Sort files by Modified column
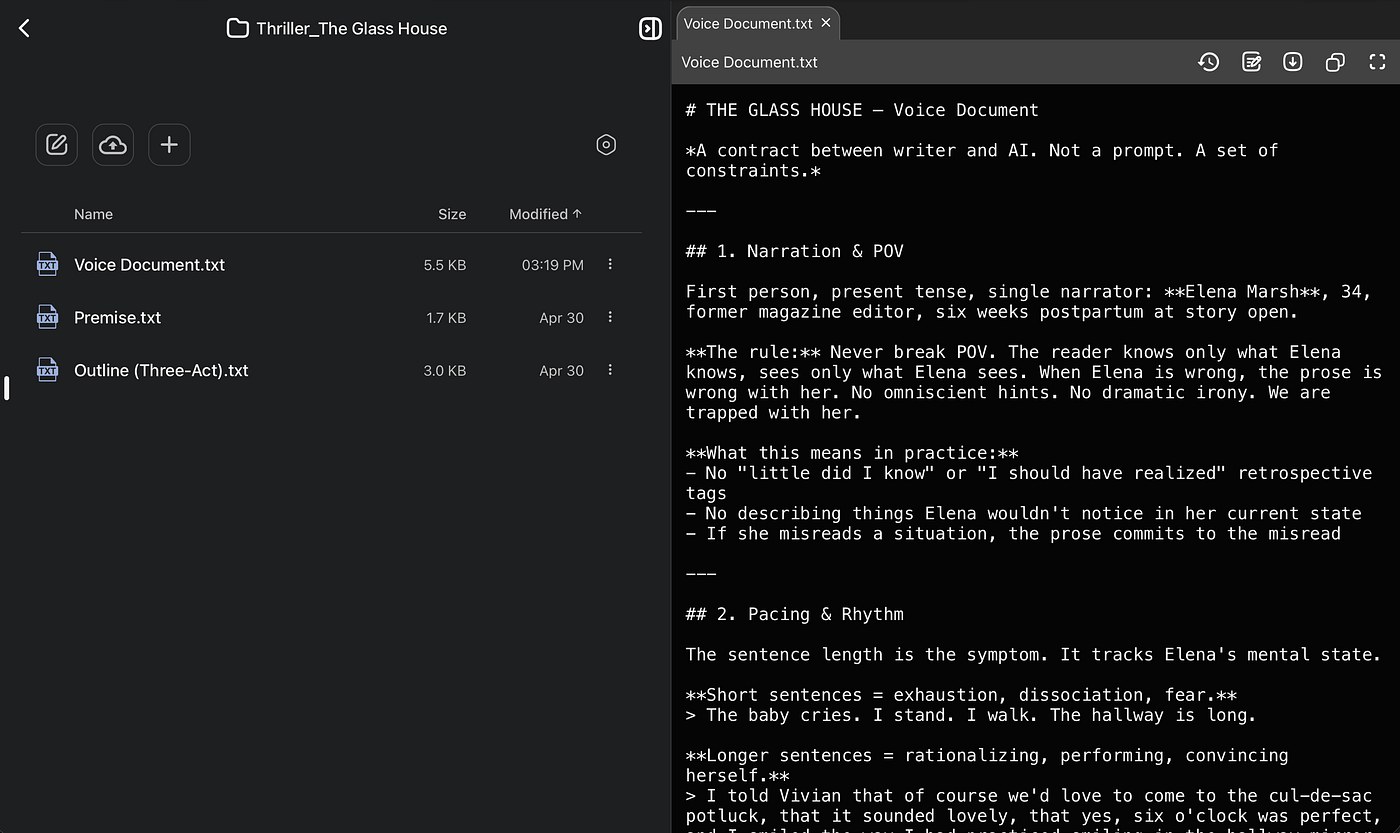 click(546, 214)
